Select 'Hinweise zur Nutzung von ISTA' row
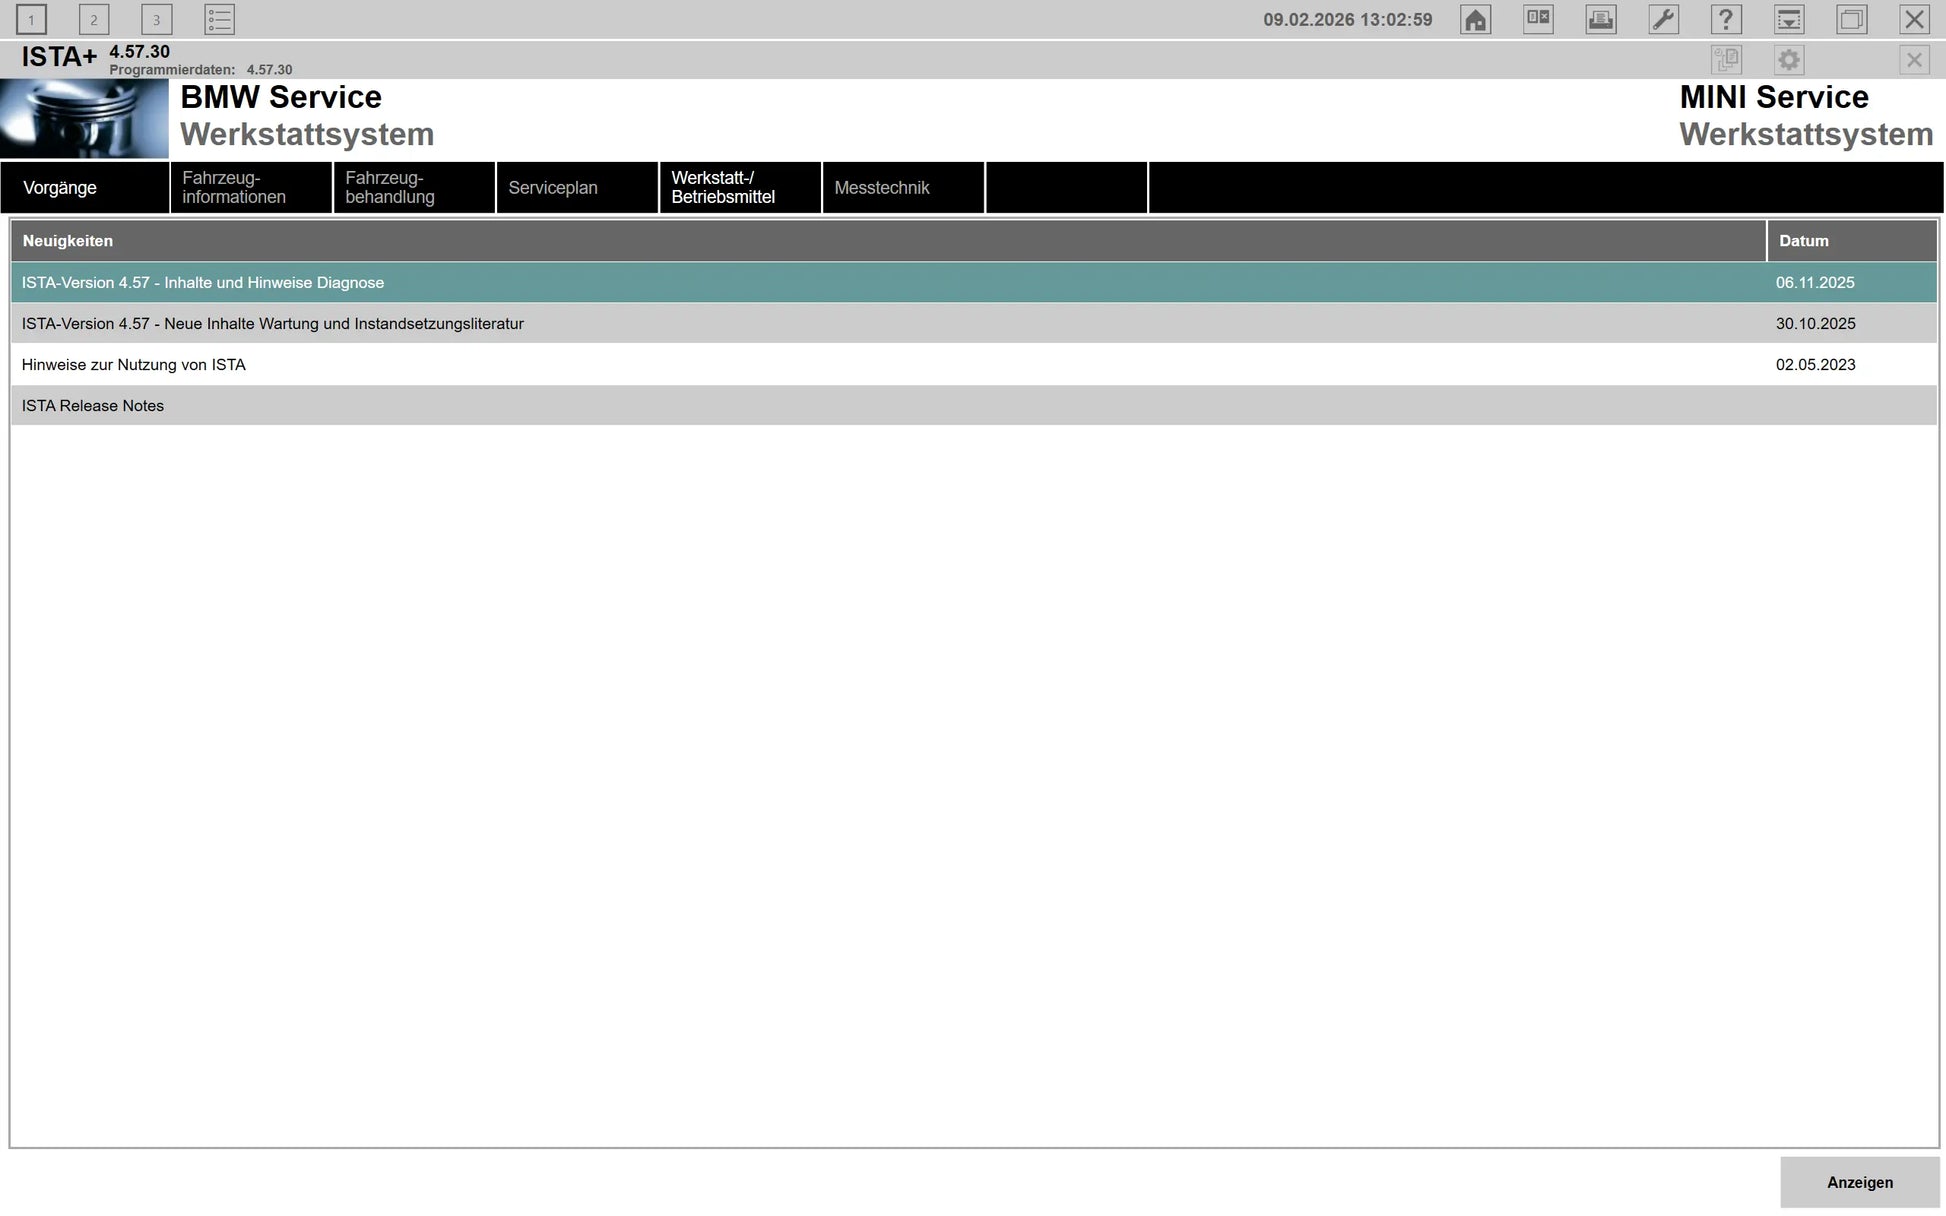Image resolution: width=1946 pixels, height=1216 pixels. click(134, 365)
